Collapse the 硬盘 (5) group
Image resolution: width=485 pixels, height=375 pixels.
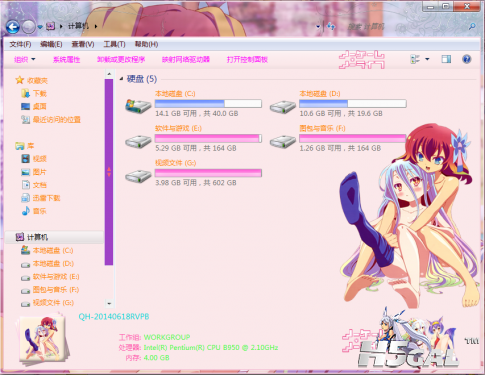[121, 79]
